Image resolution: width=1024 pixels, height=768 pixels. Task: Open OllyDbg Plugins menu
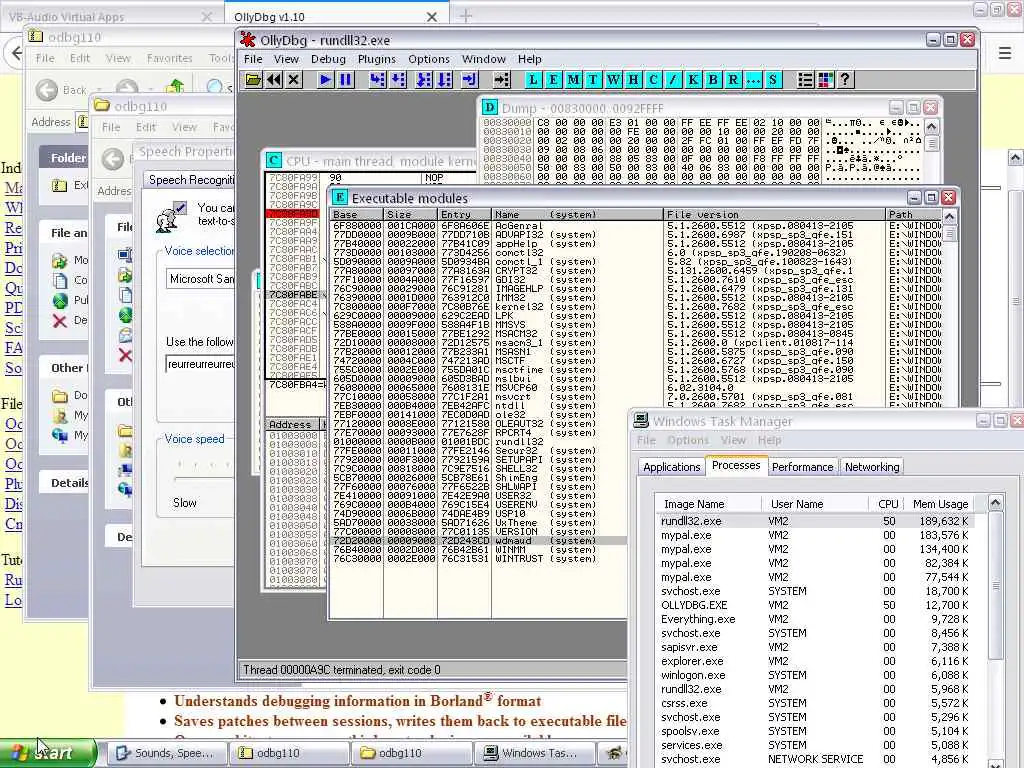click(x=376, y=59)
